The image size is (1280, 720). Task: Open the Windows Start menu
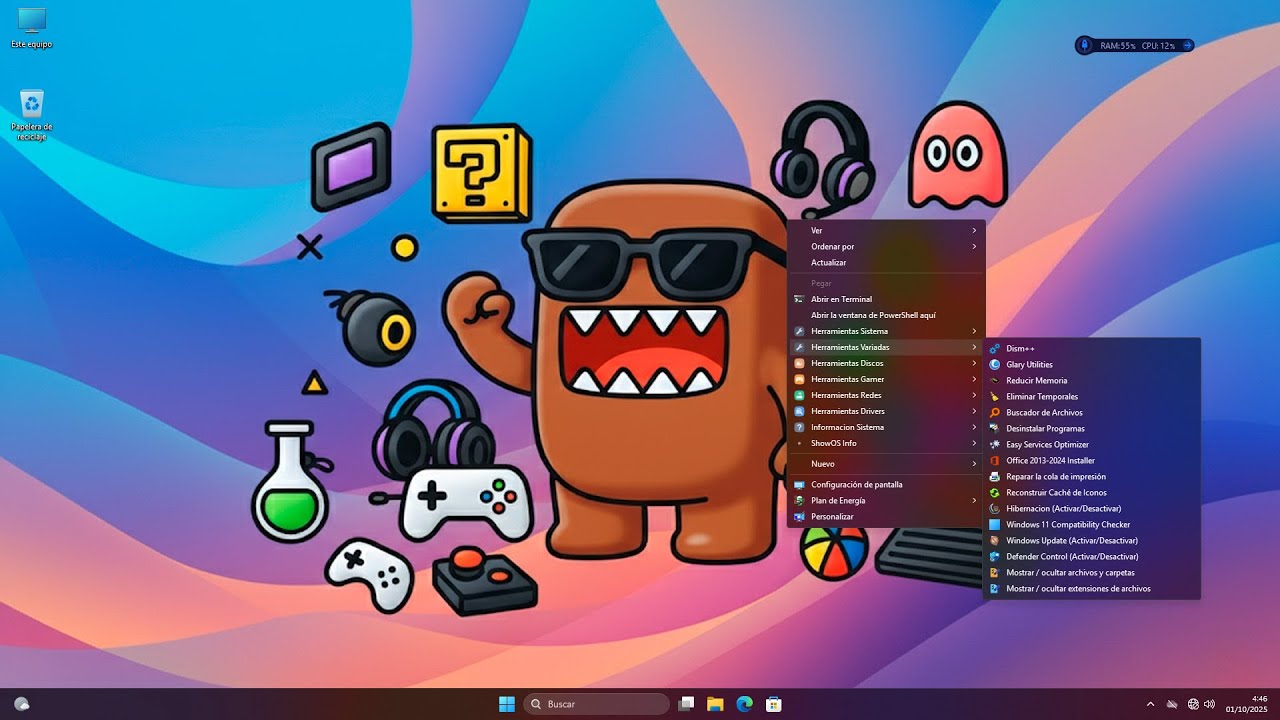tap(507, 704)
